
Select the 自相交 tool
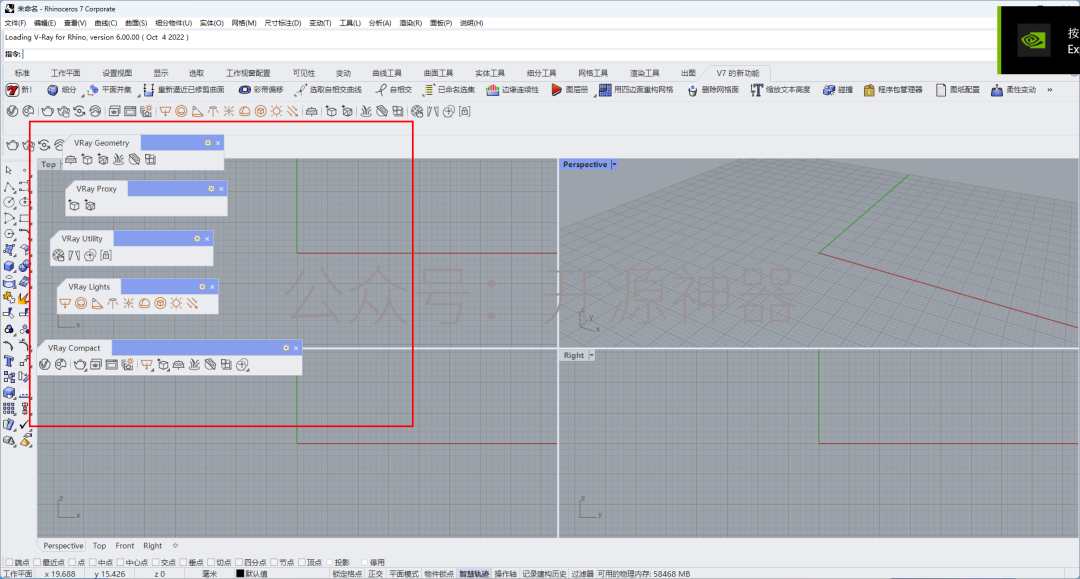(394, 90)
